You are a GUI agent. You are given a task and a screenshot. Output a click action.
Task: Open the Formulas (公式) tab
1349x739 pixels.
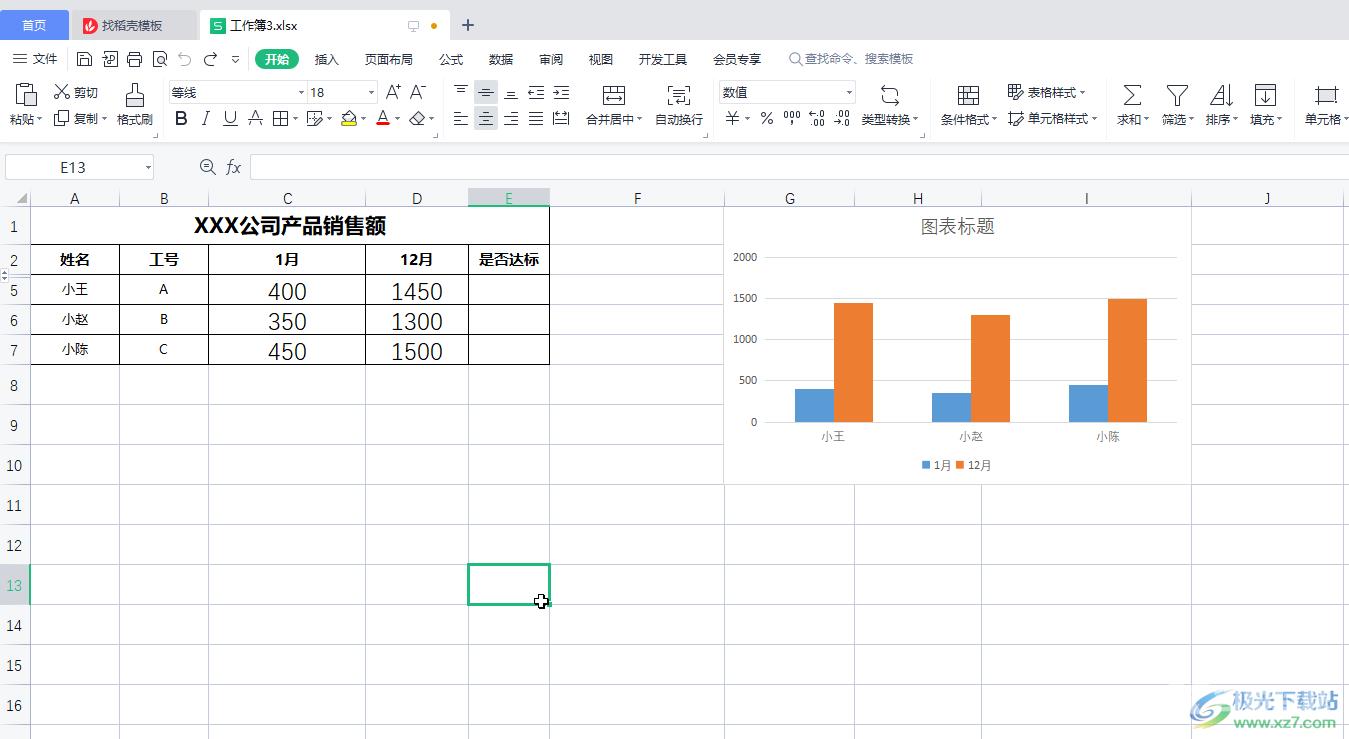(x=451, y=59)
